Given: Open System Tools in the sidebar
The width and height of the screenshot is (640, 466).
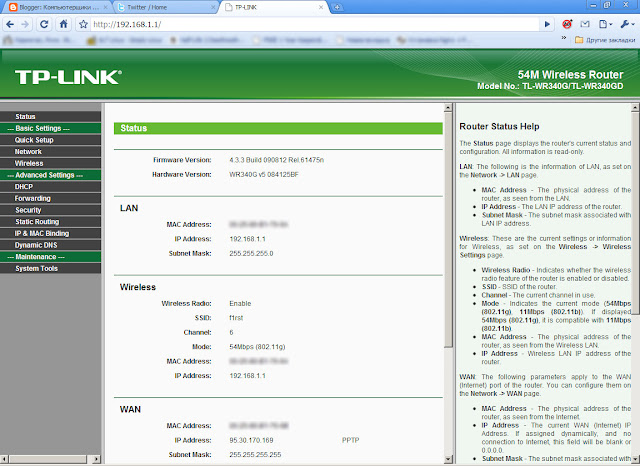Looking at the screenshot, I should click(x=51, y=269).
